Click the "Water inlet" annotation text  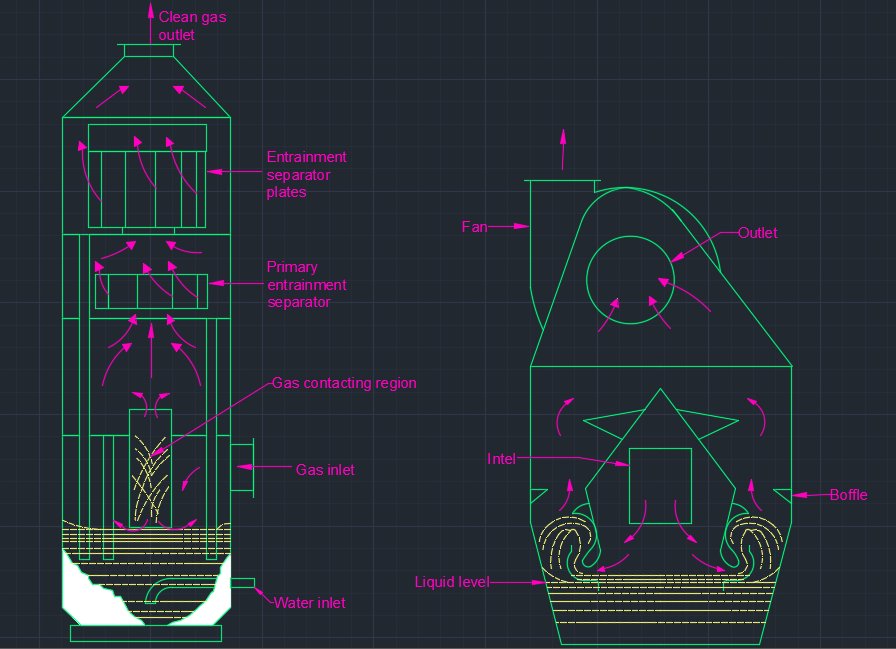tap(310, 603)
